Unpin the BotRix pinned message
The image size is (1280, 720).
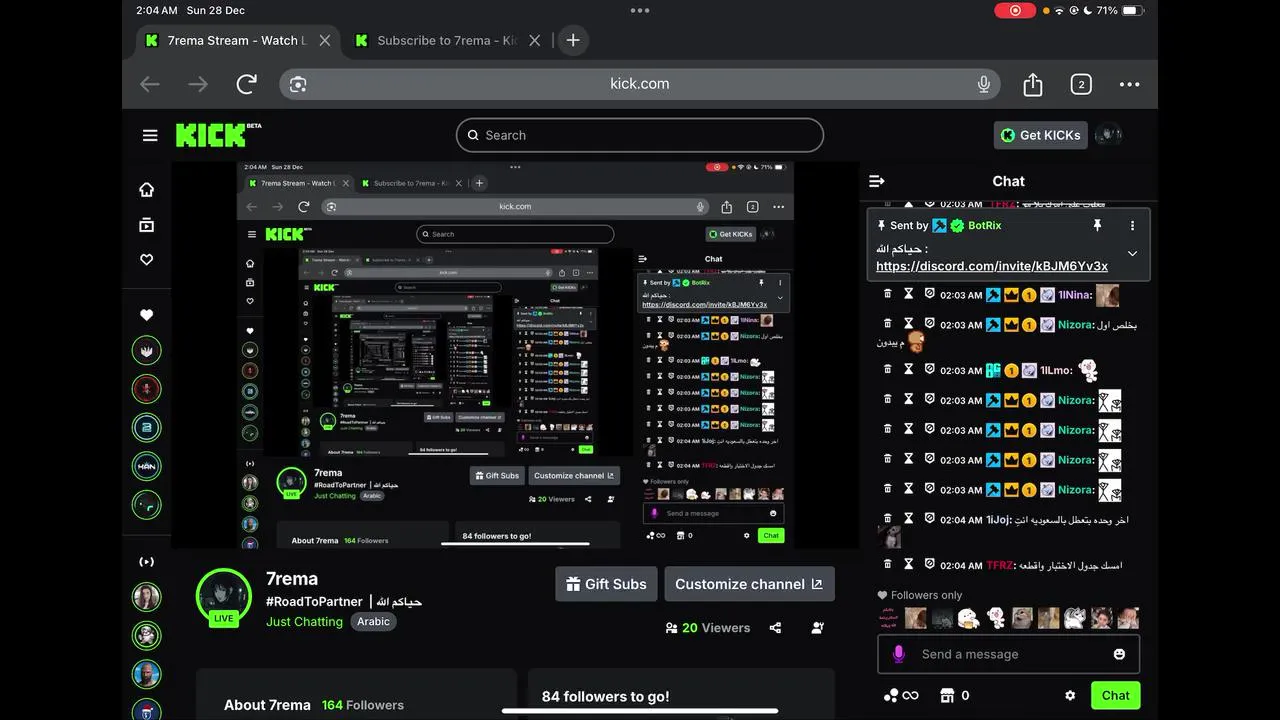click(x=1097, y=226)
